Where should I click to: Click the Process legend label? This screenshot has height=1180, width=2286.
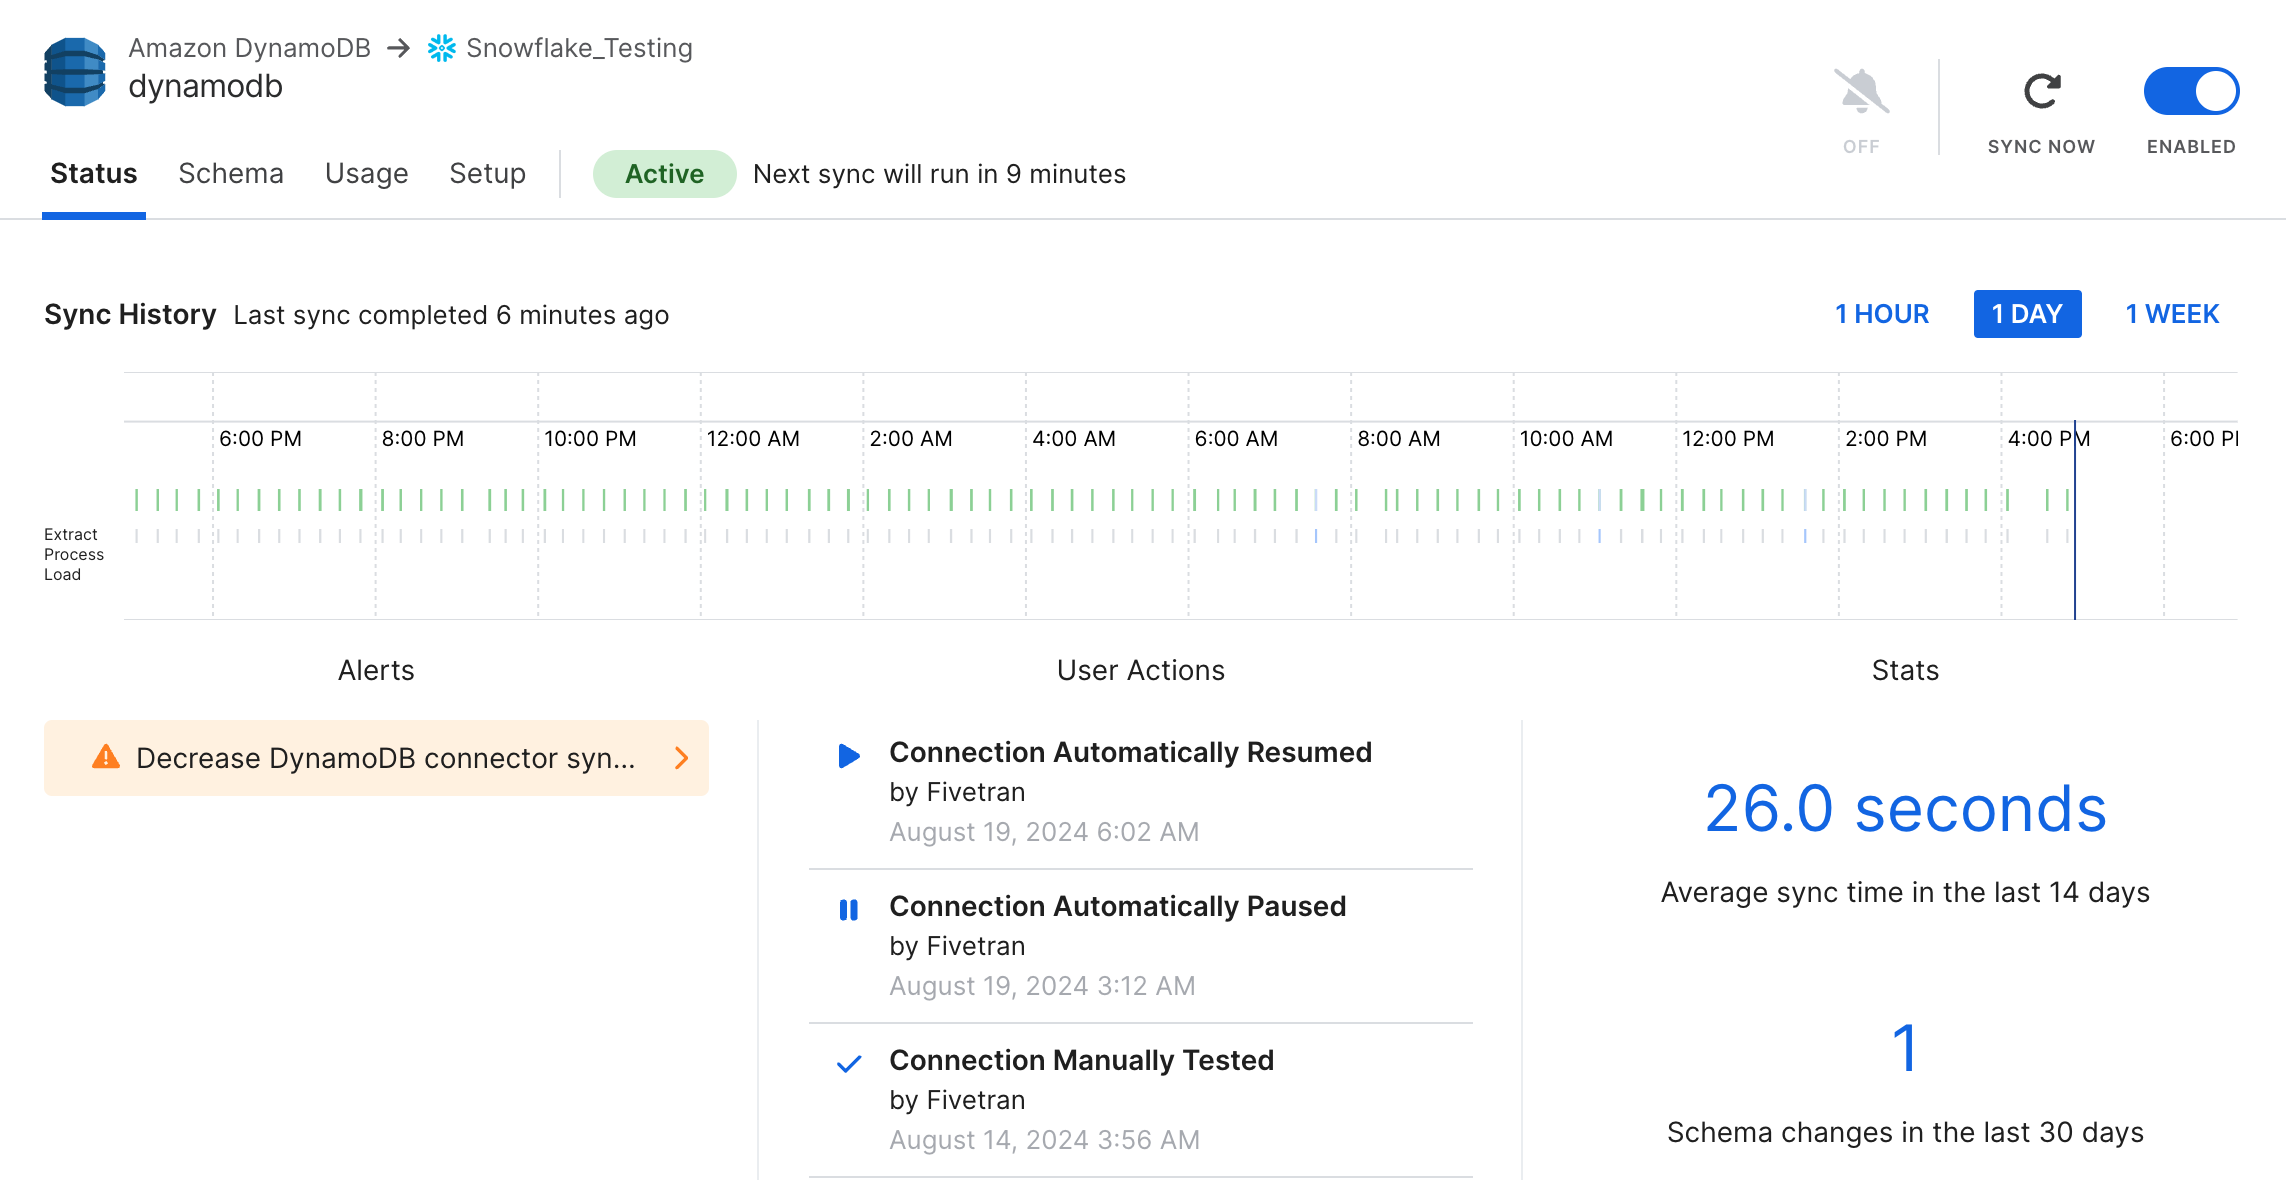[74, 554]
